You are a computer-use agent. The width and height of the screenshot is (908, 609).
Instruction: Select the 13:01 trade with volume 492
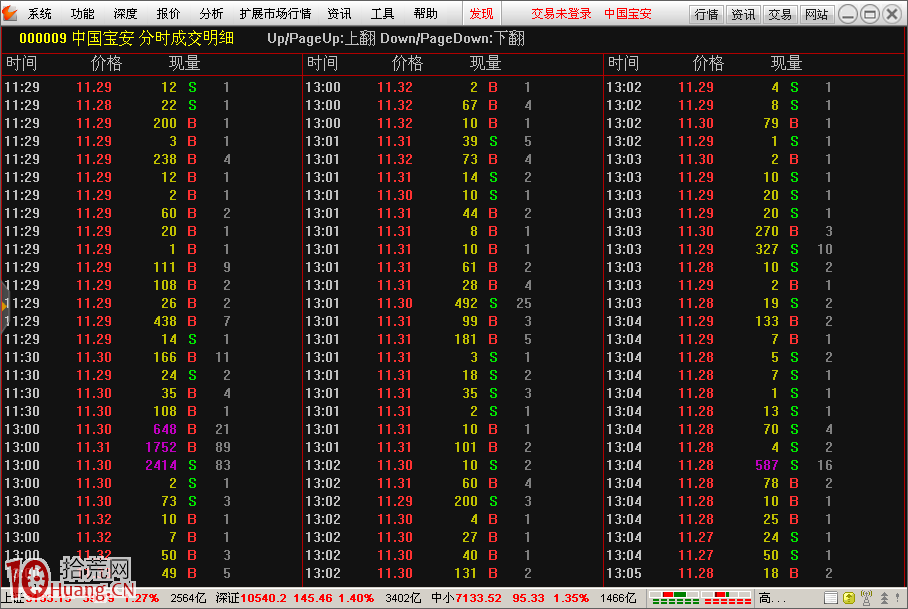pos(453,303)
